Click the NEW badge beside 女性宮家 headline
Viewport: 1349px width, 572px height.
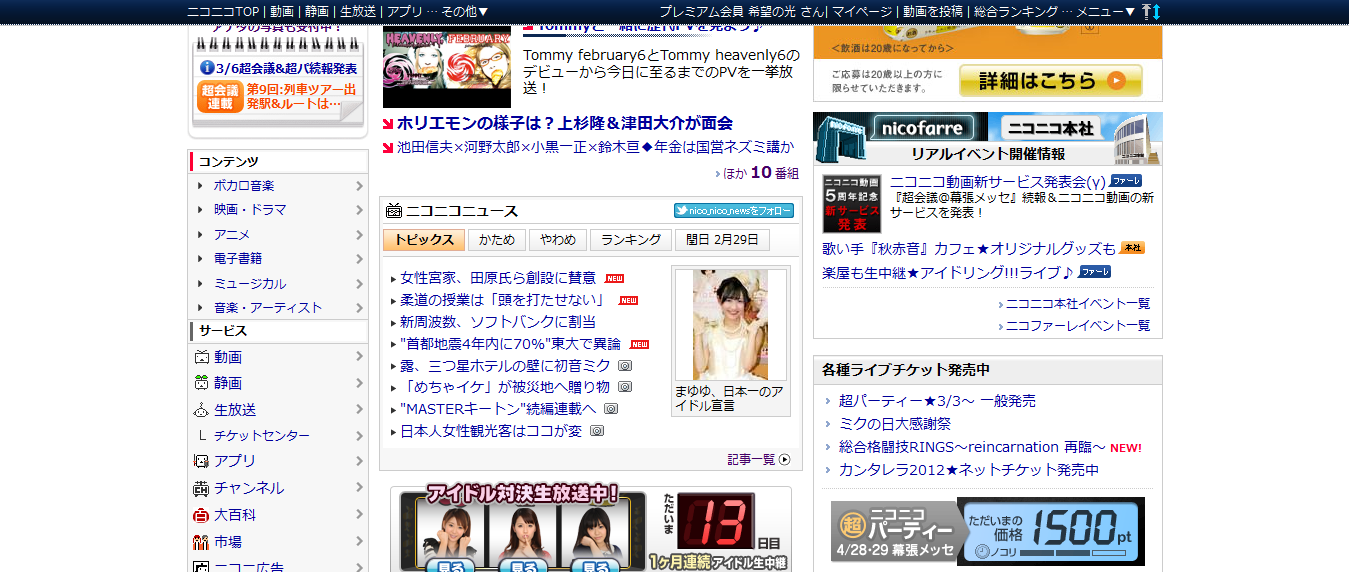click(x=614, y=278)
